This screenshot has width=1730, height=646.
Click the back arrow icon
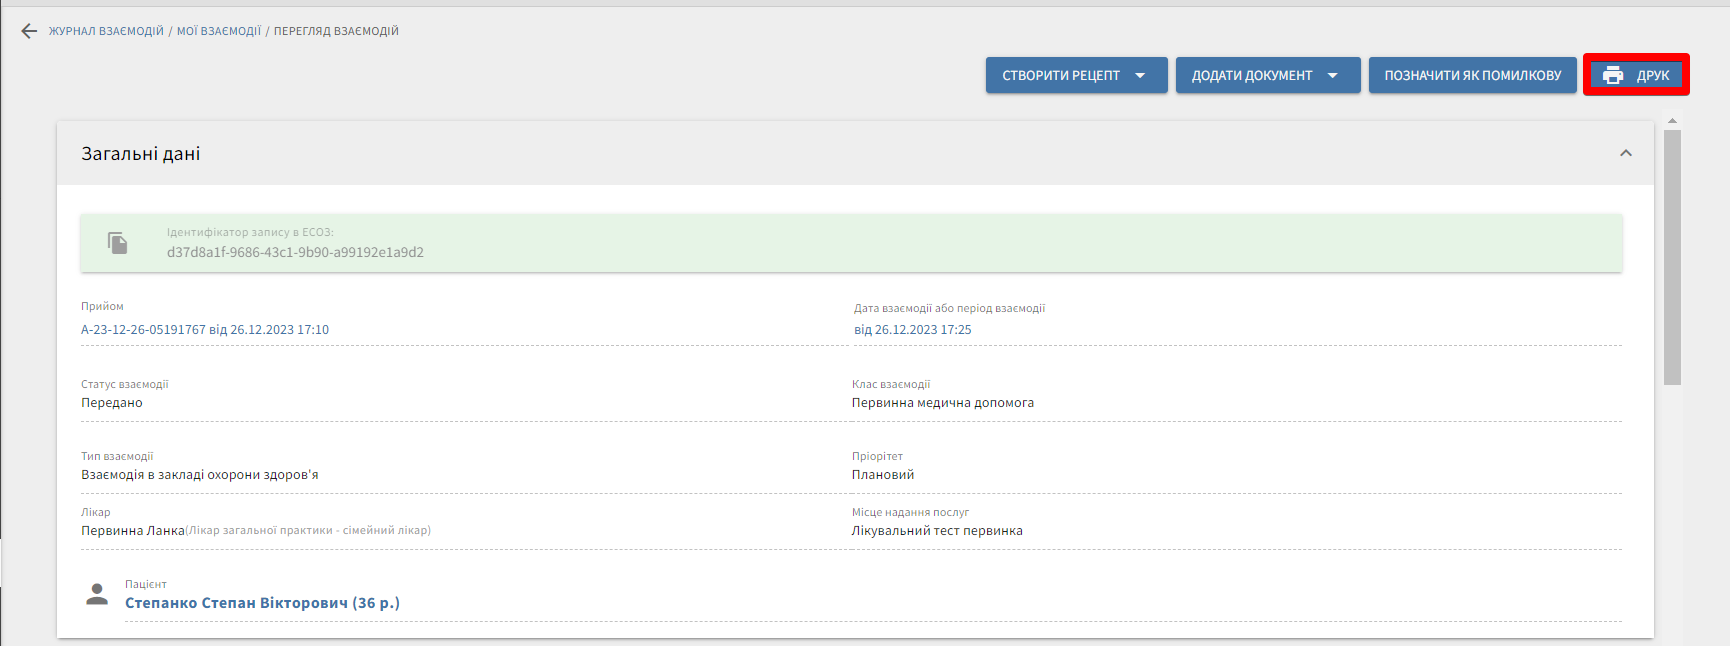29,31
